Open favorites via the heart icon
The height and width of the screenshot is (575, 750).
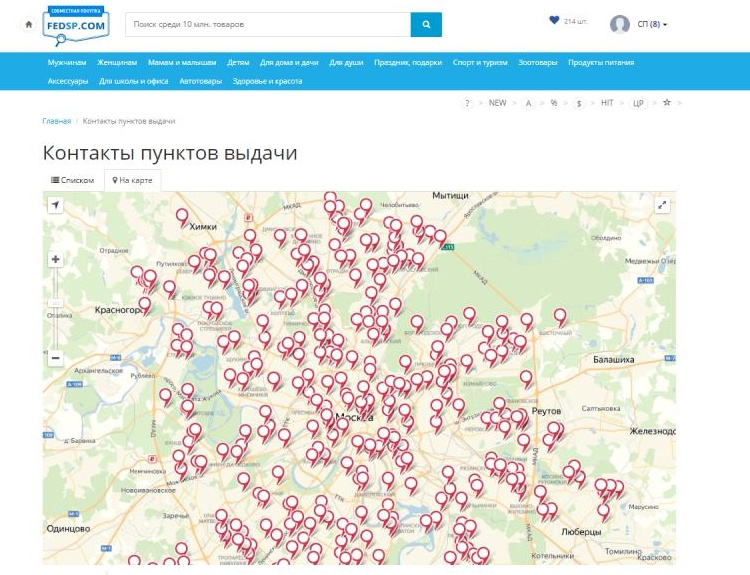(x=554, y=20)
